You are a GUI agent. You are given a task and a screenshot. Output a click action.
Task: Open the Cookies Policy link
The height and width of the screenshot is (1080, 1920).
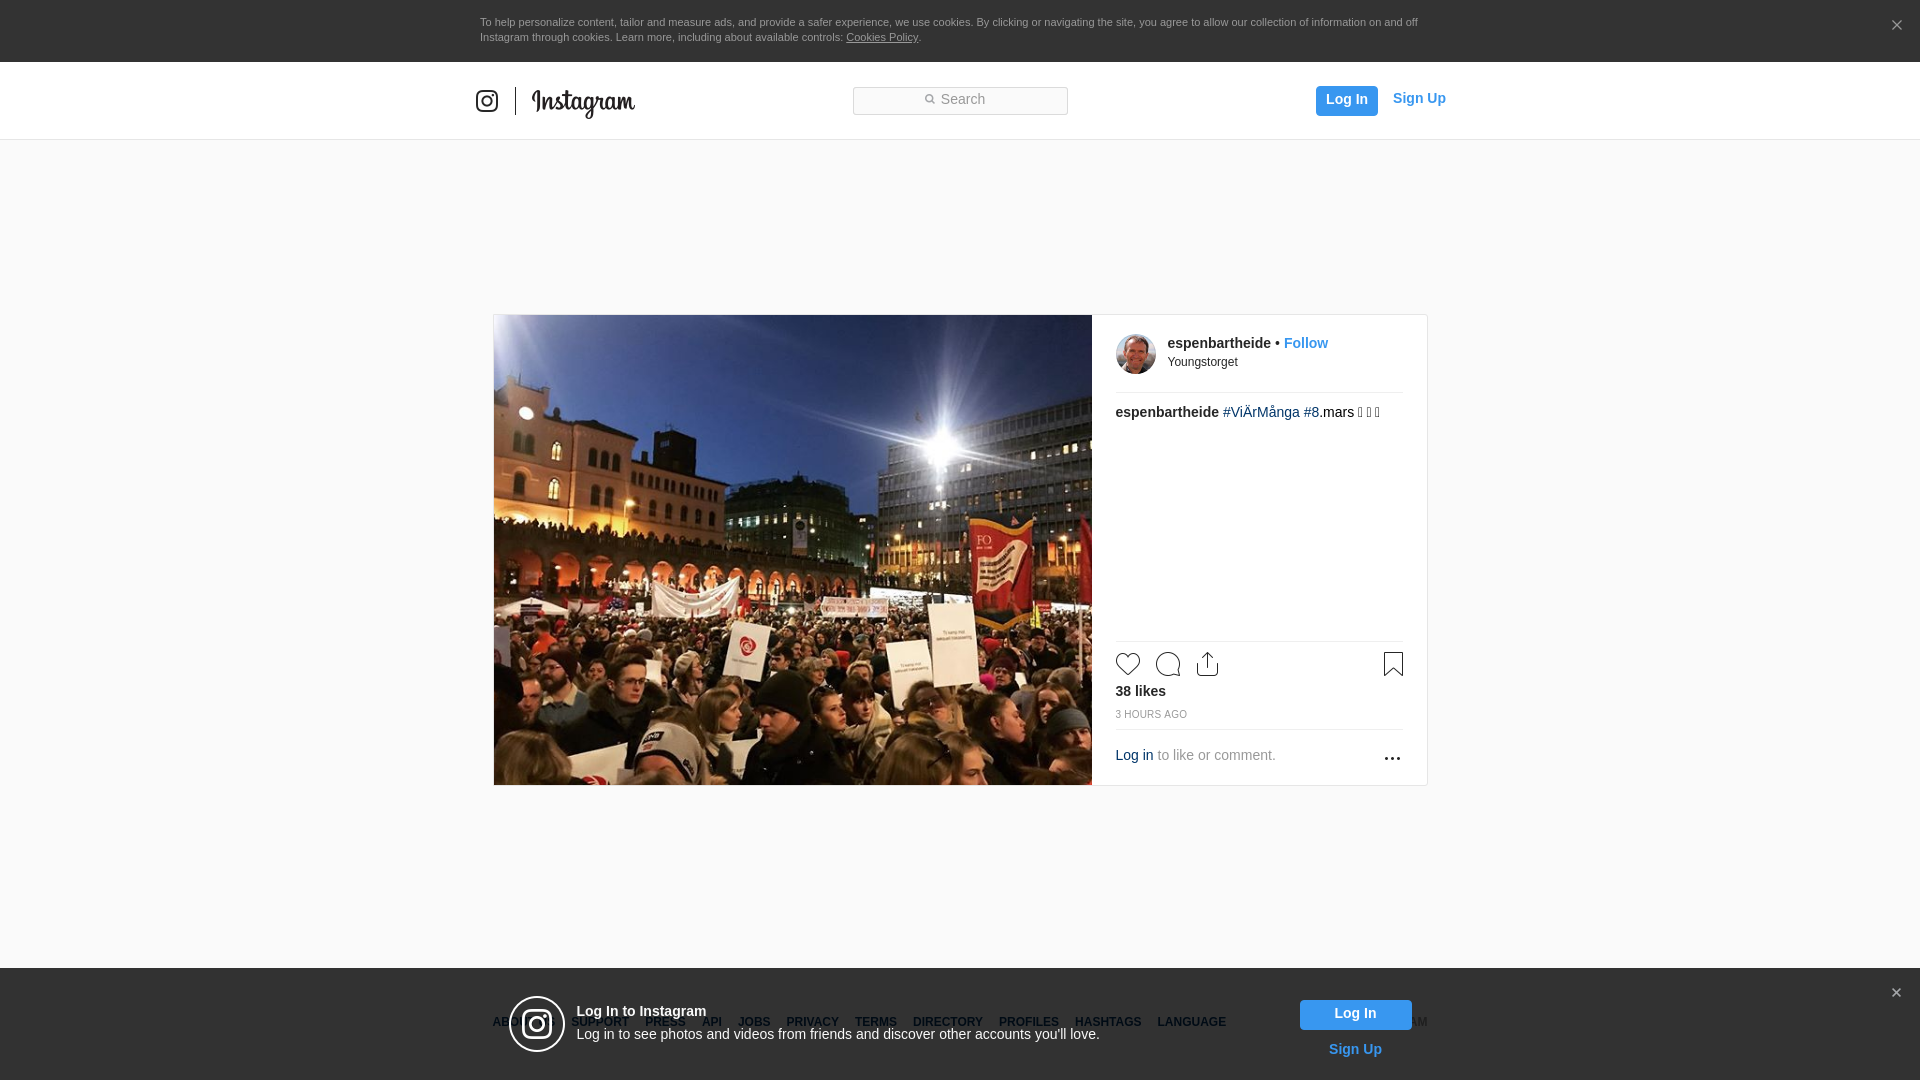pyautogui.click(x=882, y=37)
